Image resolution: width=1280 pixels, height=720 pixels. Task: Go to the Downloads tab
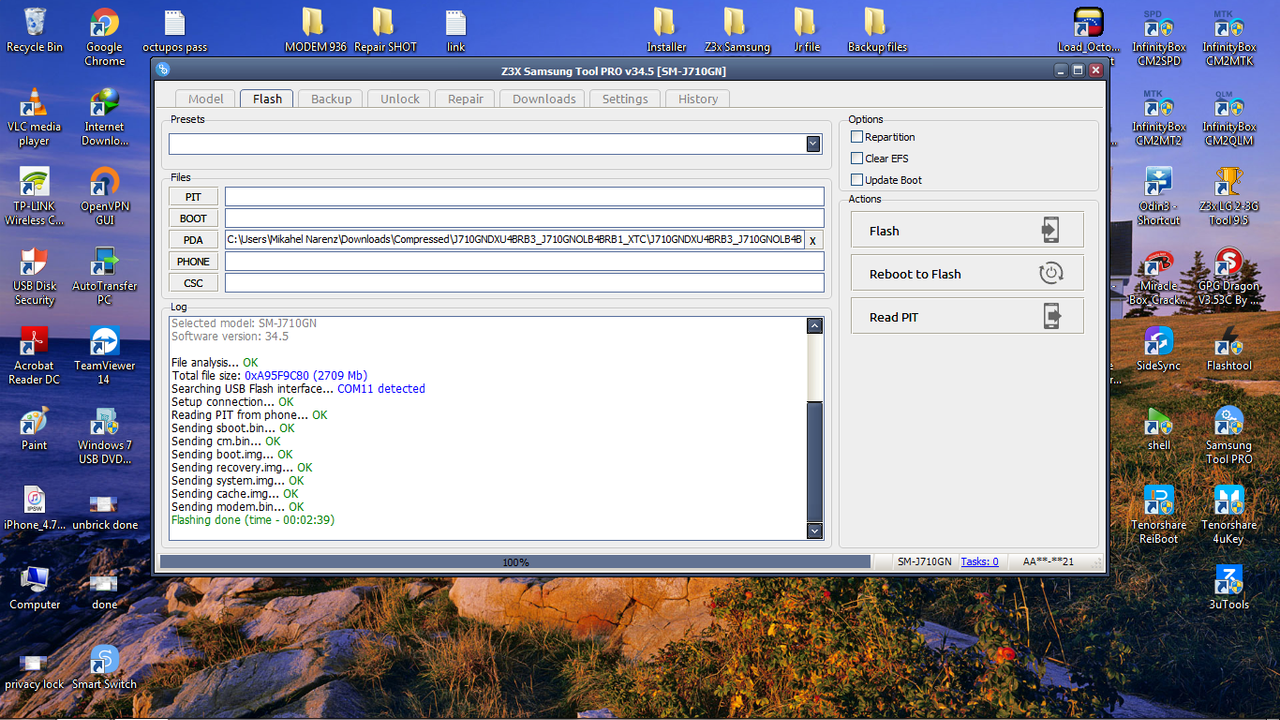pos(544,99)
